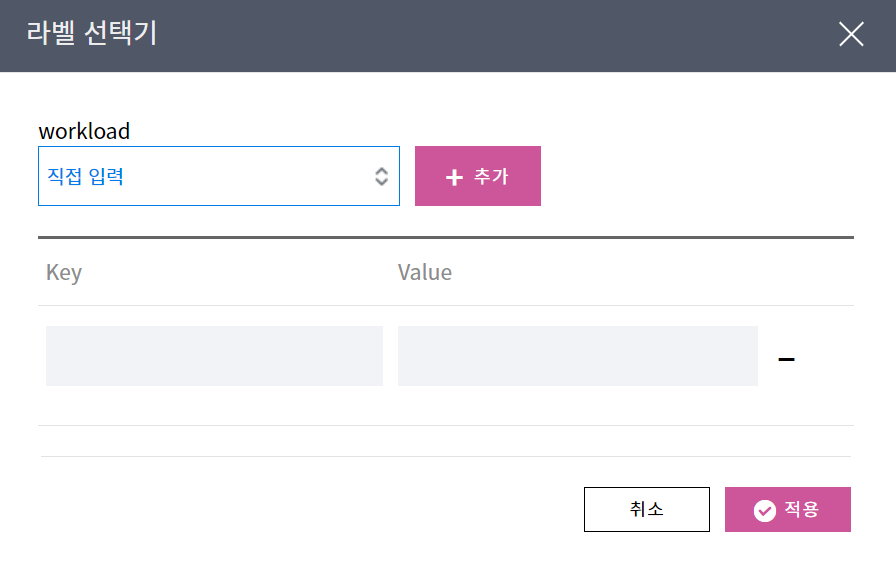Viewport: 896px width, 574px height.
Task: Click the Value column header
Action: (425, 272)
